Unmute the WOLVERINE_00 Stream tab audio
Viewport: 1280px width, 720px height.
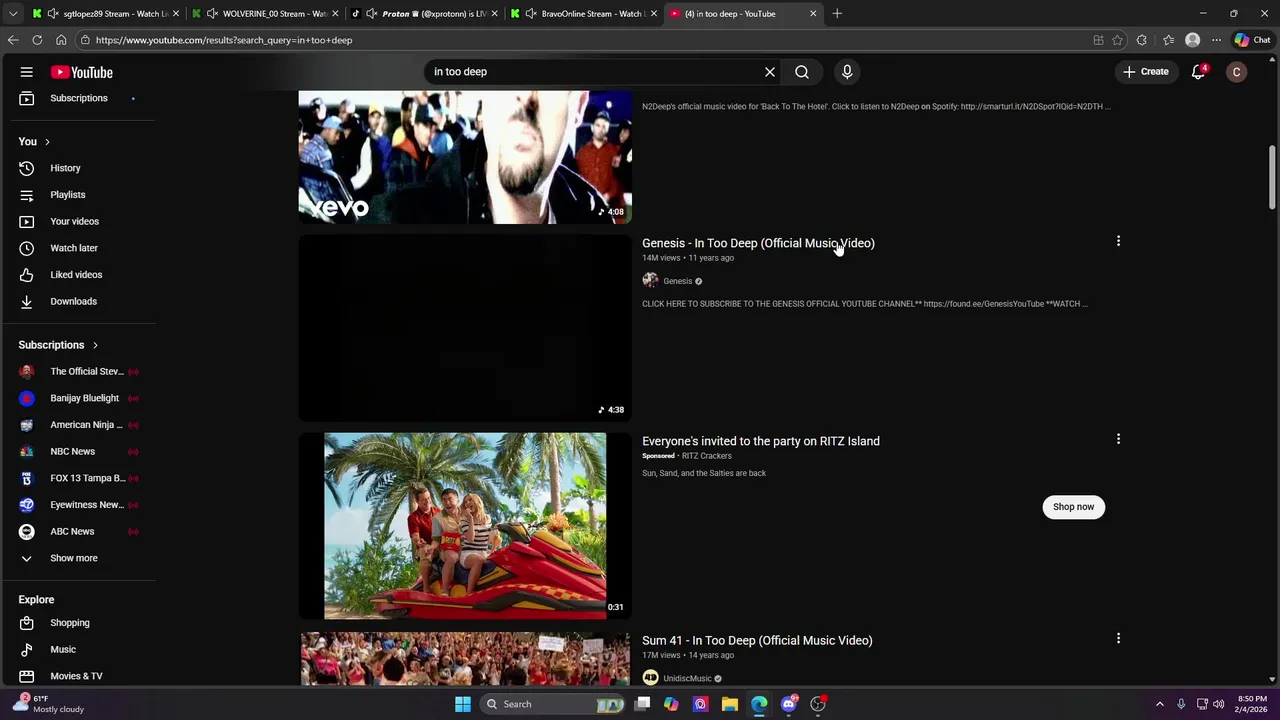point(212,14)
